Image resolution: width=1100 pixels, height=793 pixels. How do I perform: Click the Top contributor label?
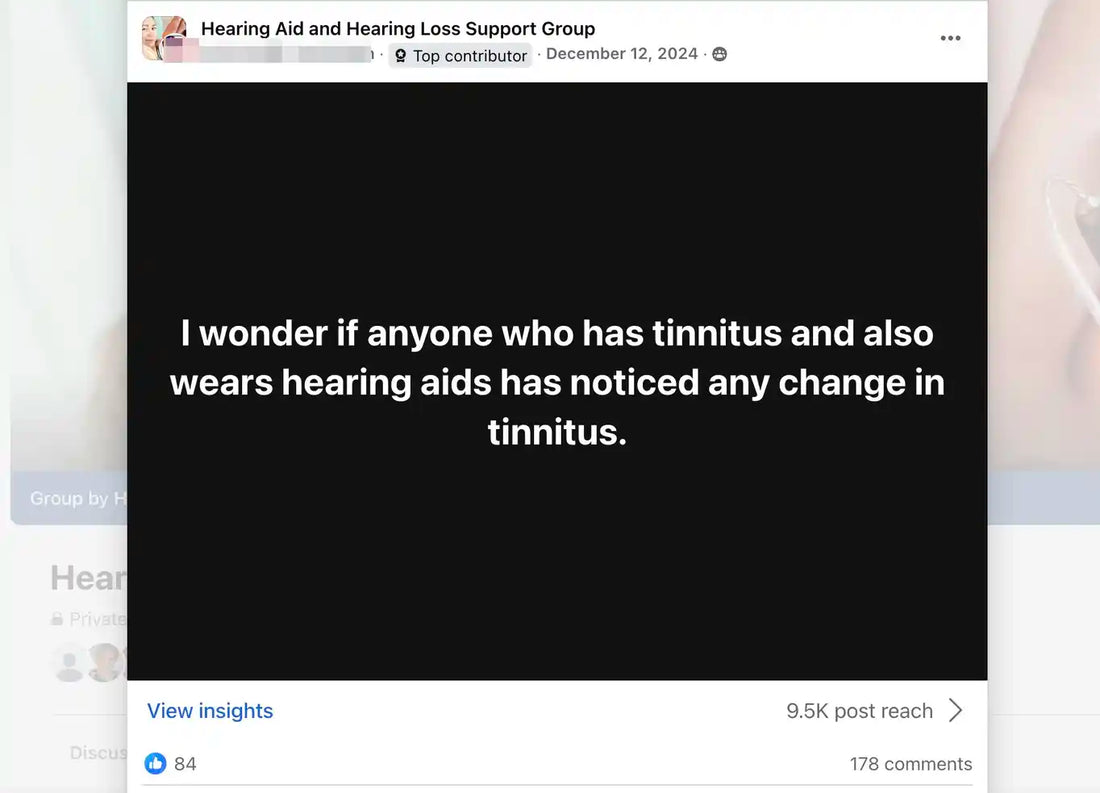coord(469,56)
